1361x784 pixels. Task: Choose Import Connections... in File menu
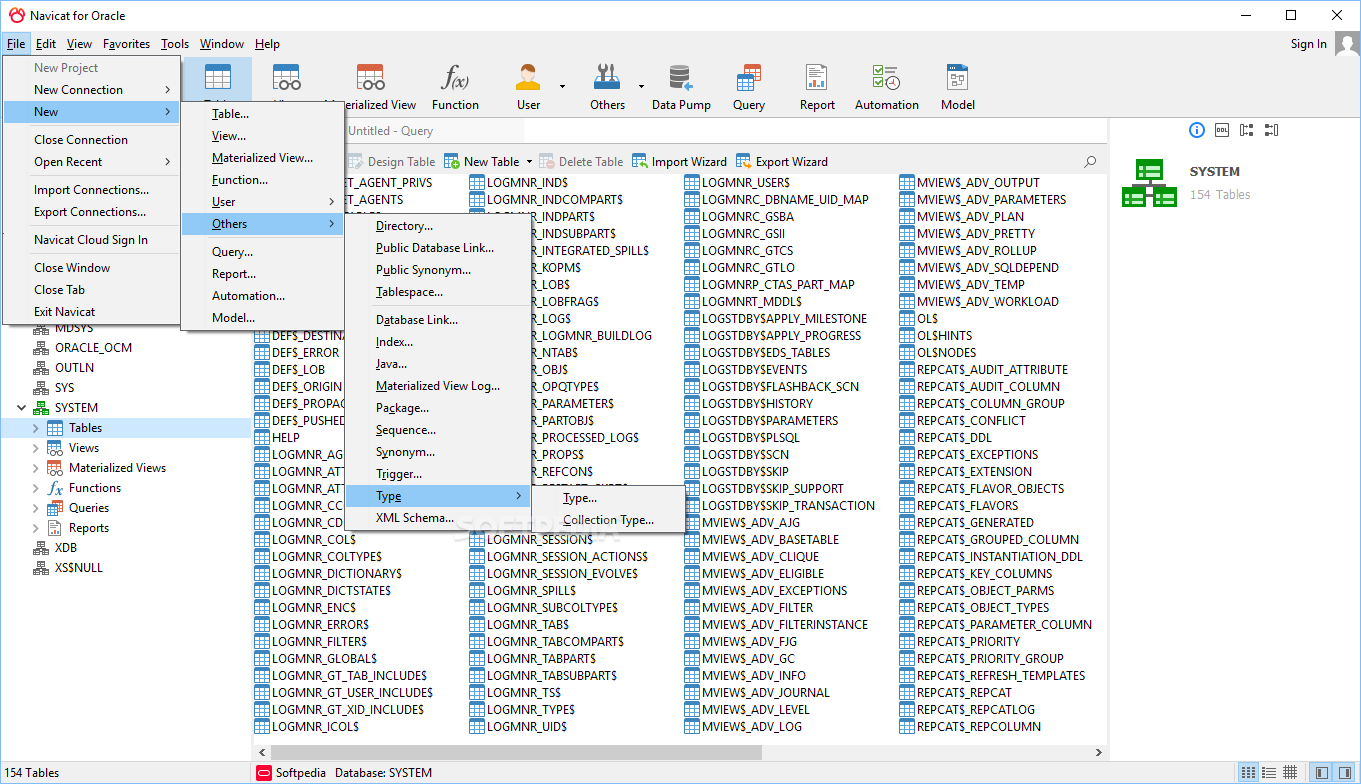92,190
